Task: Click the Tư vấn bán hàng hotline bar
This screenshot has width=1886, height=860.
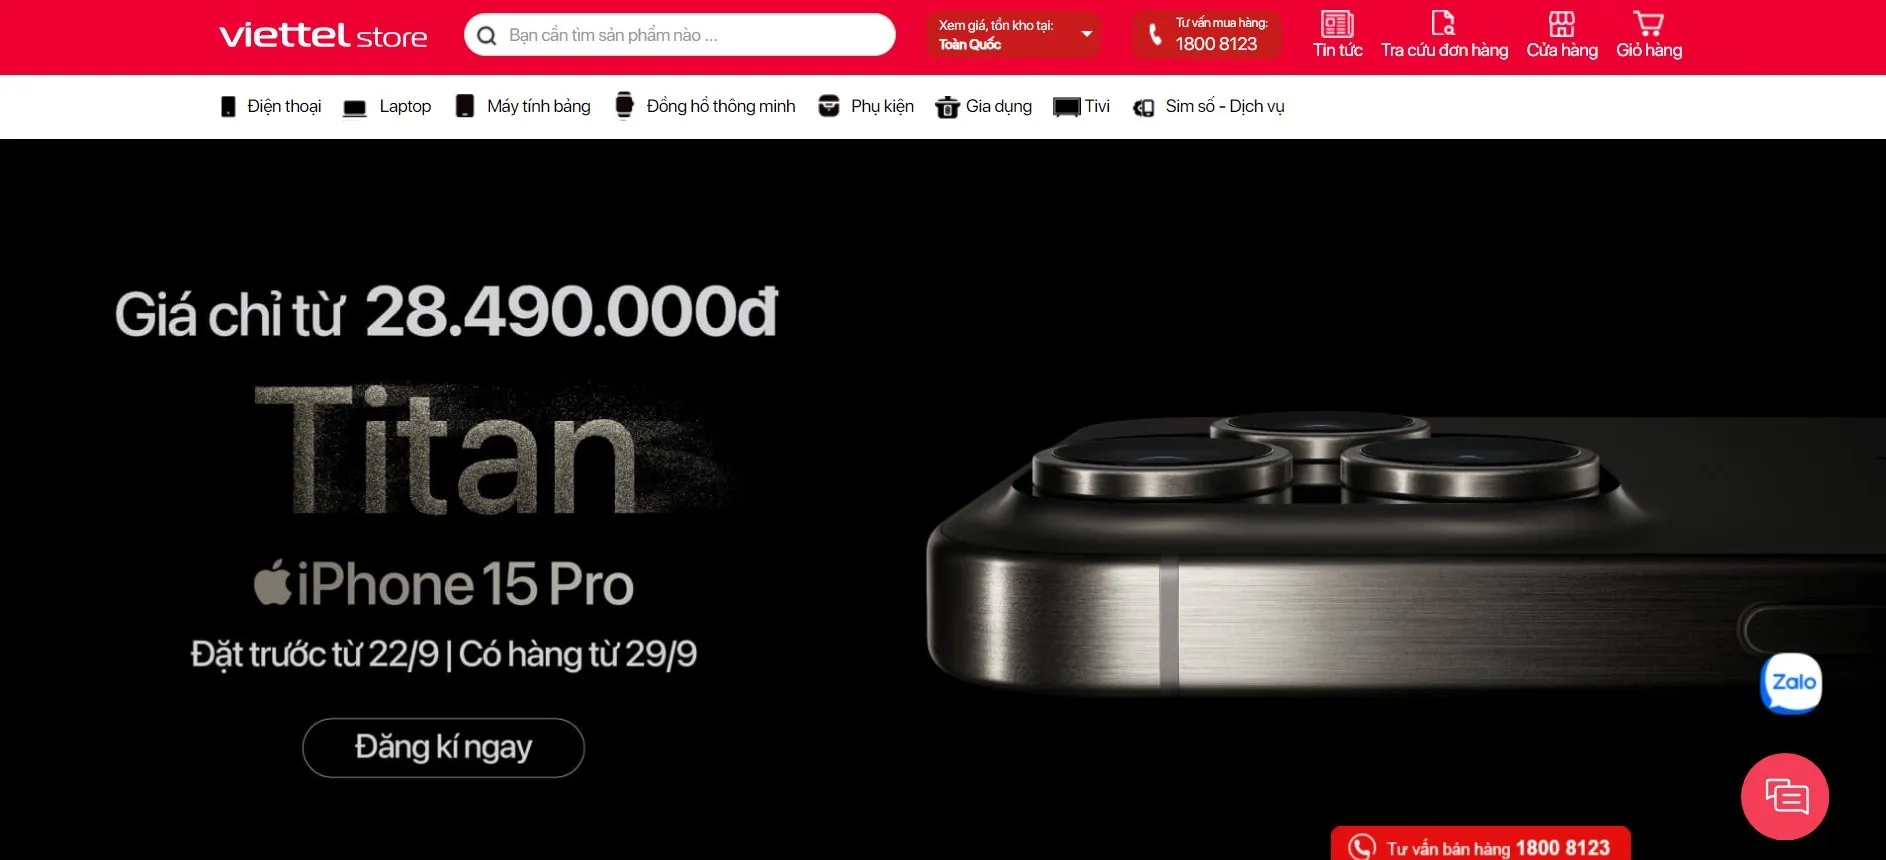Action: 1481,846
